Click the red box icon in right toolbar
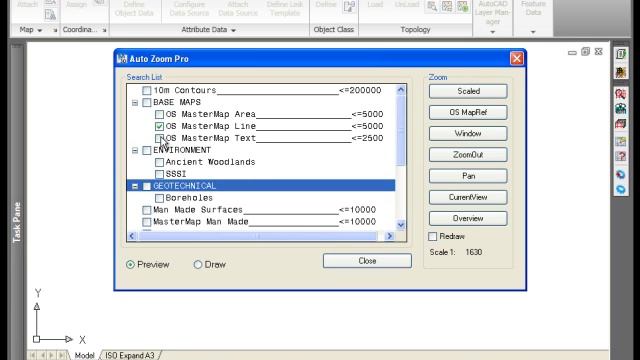Screen dimensions: 640x360 click(x=621, y=124)
